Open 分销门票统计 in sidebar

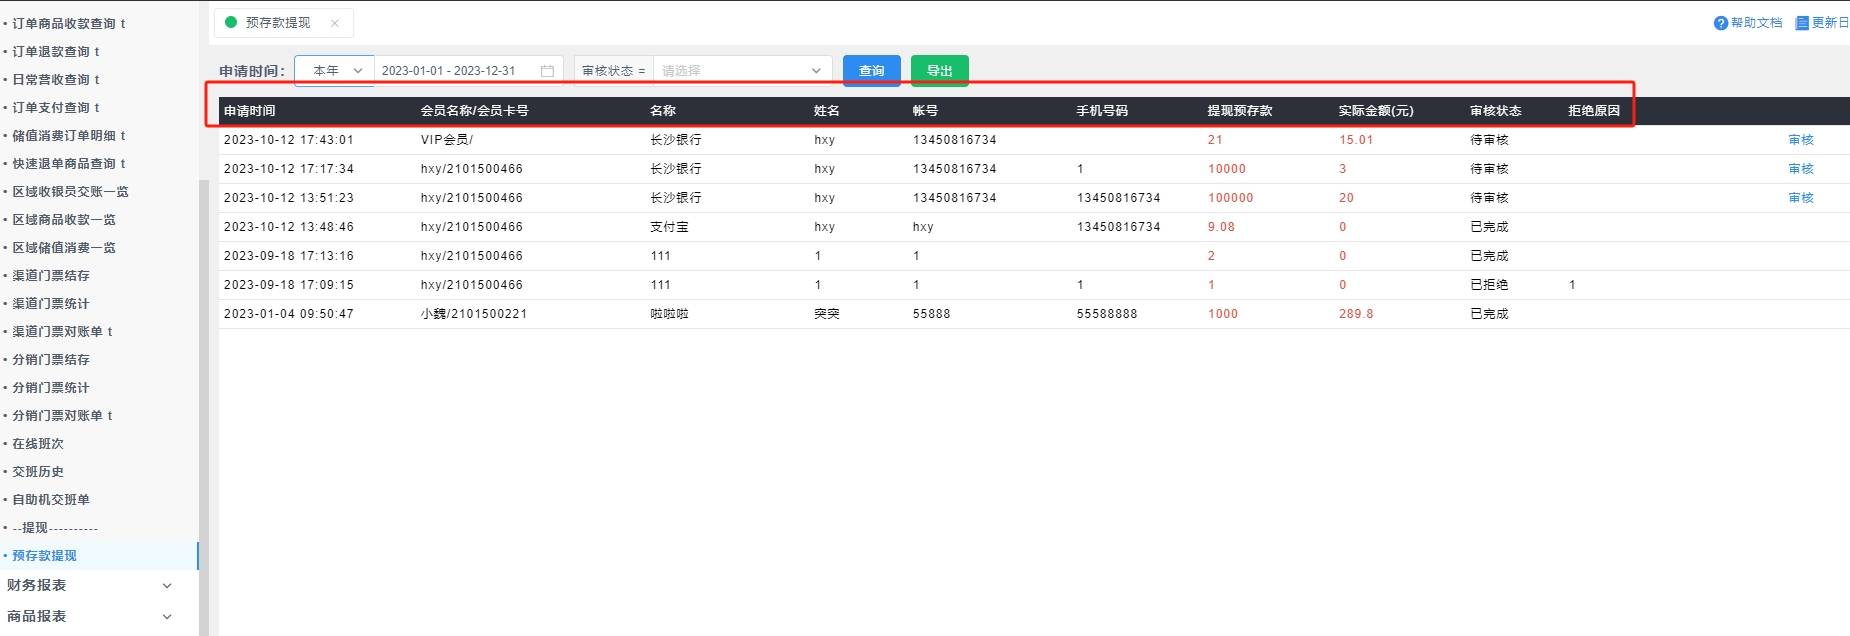pyautogui.click(x=51, y=387)
